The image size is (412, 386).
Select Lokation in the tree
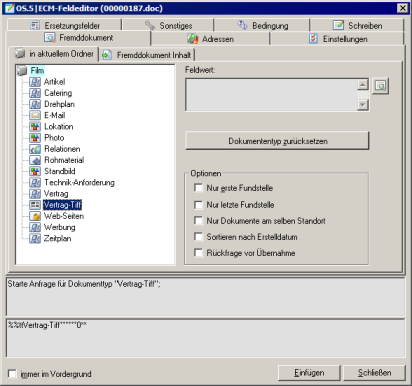coord(59,127)
